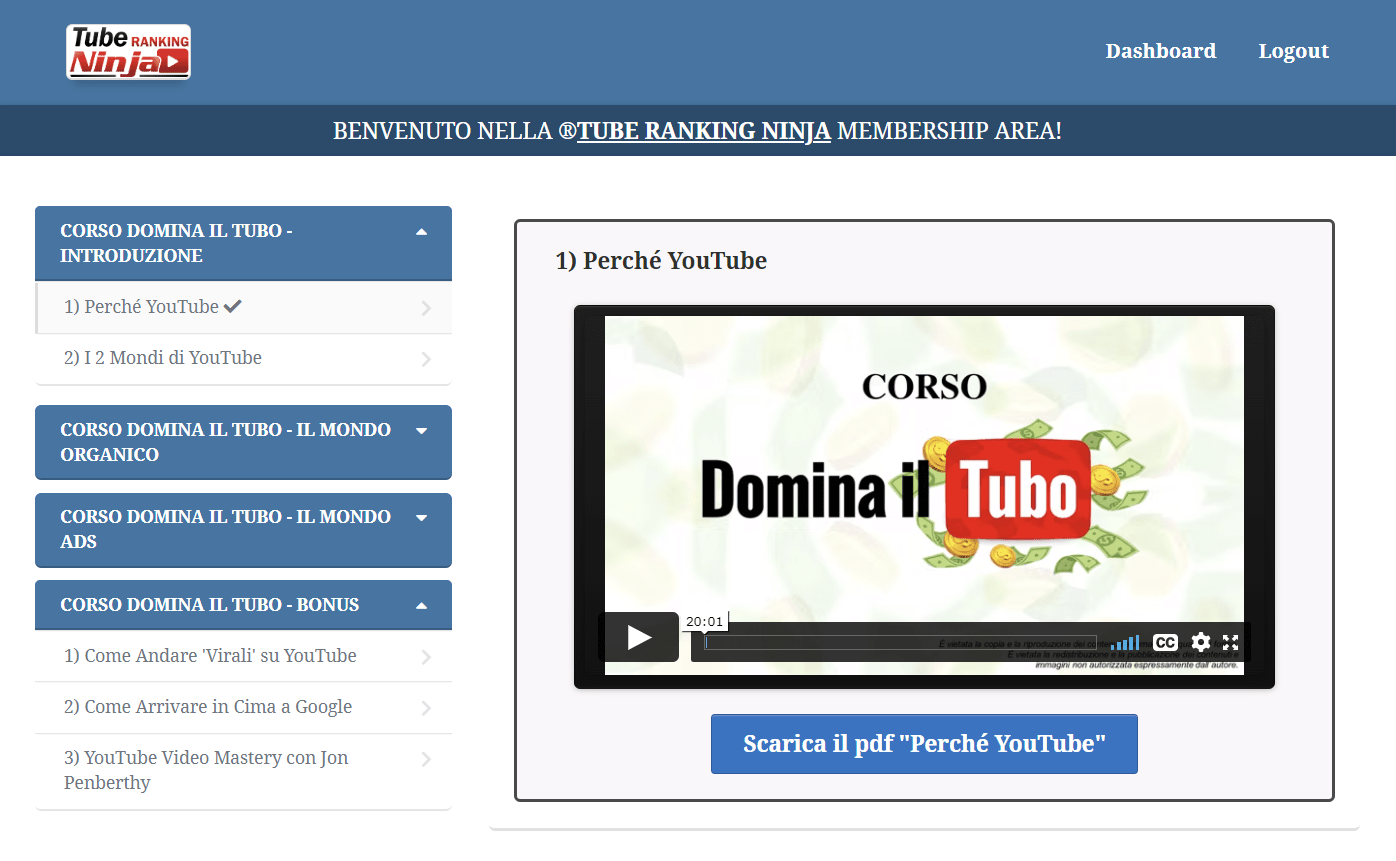Click the Tube Ranking Ninja logo
1396x861 pixels.
128,52
